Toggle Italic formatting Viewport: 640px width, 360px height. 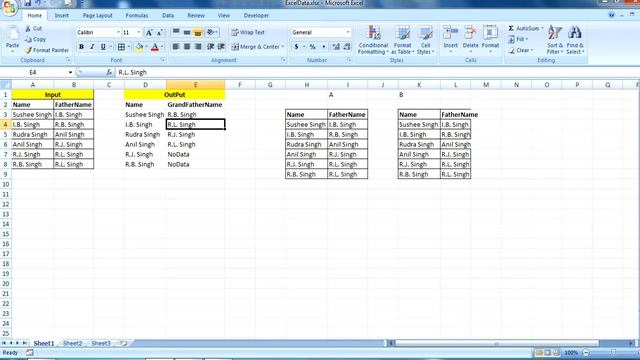pyautogui.click(x=92, y=47)
